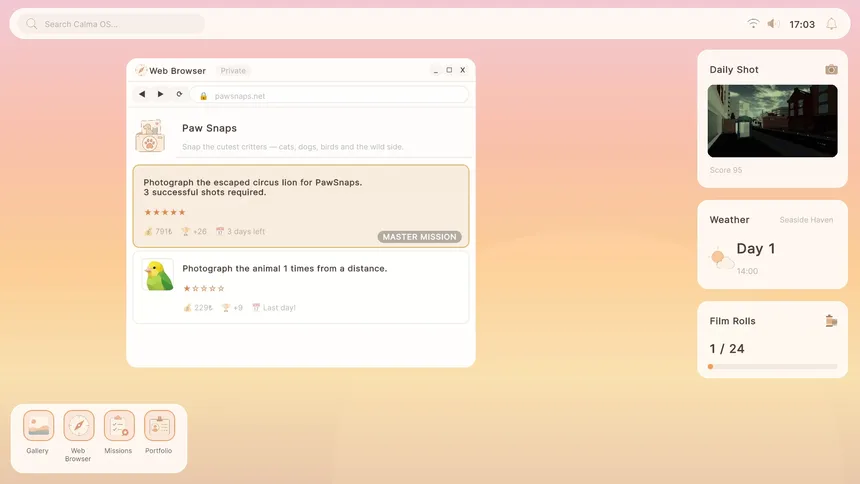Viewport: 860px width, 484px height.
Task: Launch Web Browser from the dock
Action: click(78, 425)
